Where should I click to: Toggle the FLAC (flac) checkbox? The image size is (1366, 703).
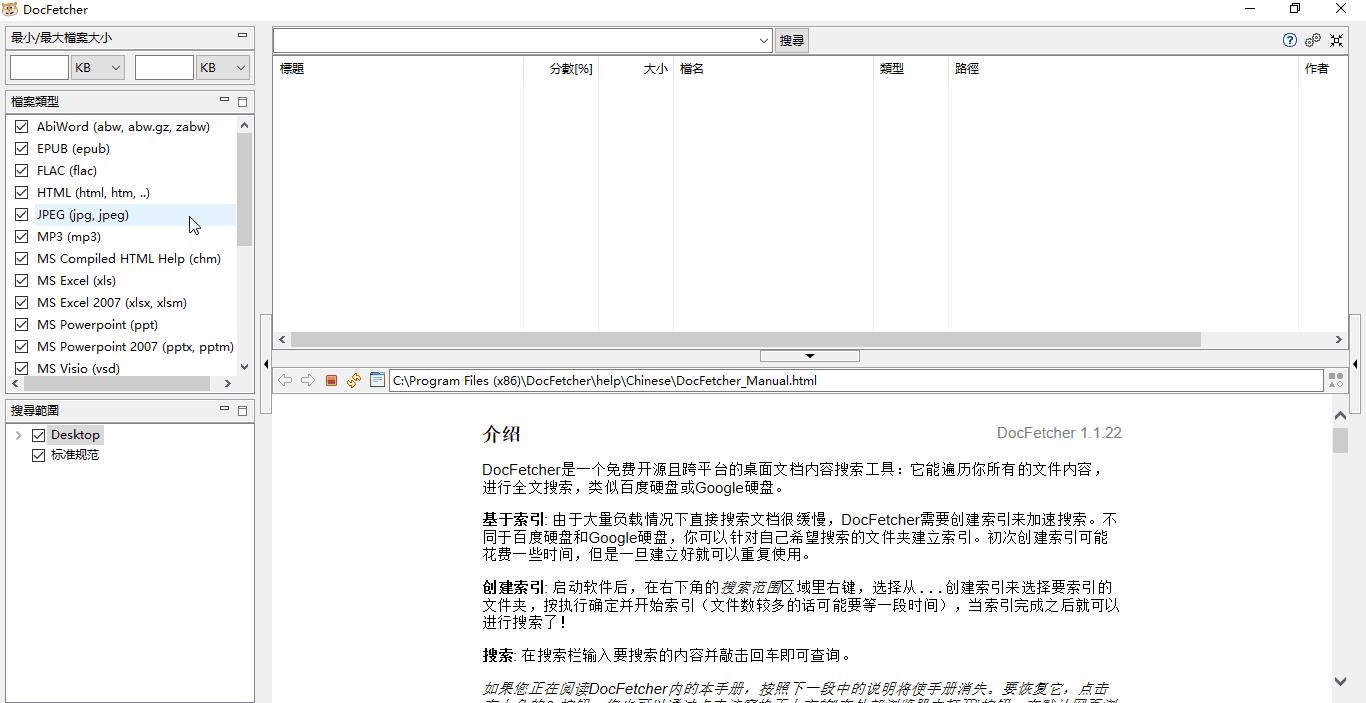pos(22,171)
